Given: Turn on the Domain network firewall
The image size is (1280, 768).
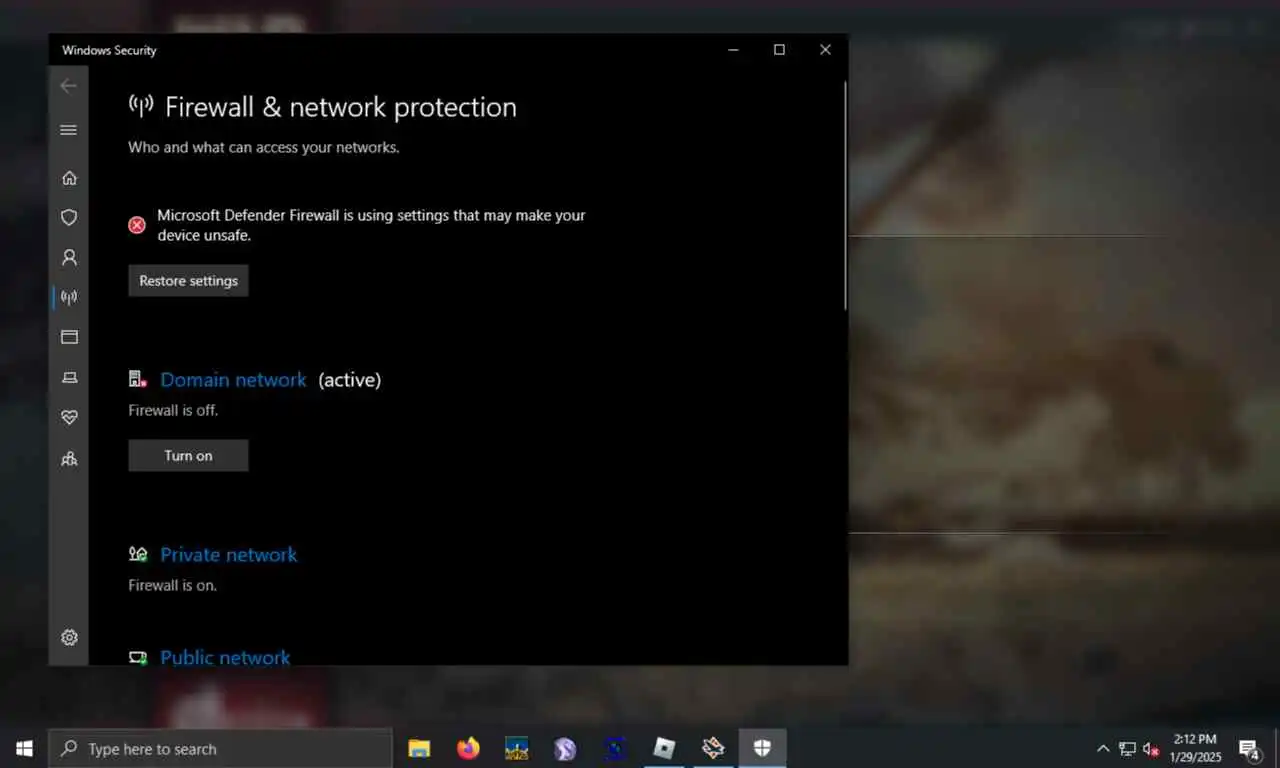Looking at the screenshot, I should point(188,456).
